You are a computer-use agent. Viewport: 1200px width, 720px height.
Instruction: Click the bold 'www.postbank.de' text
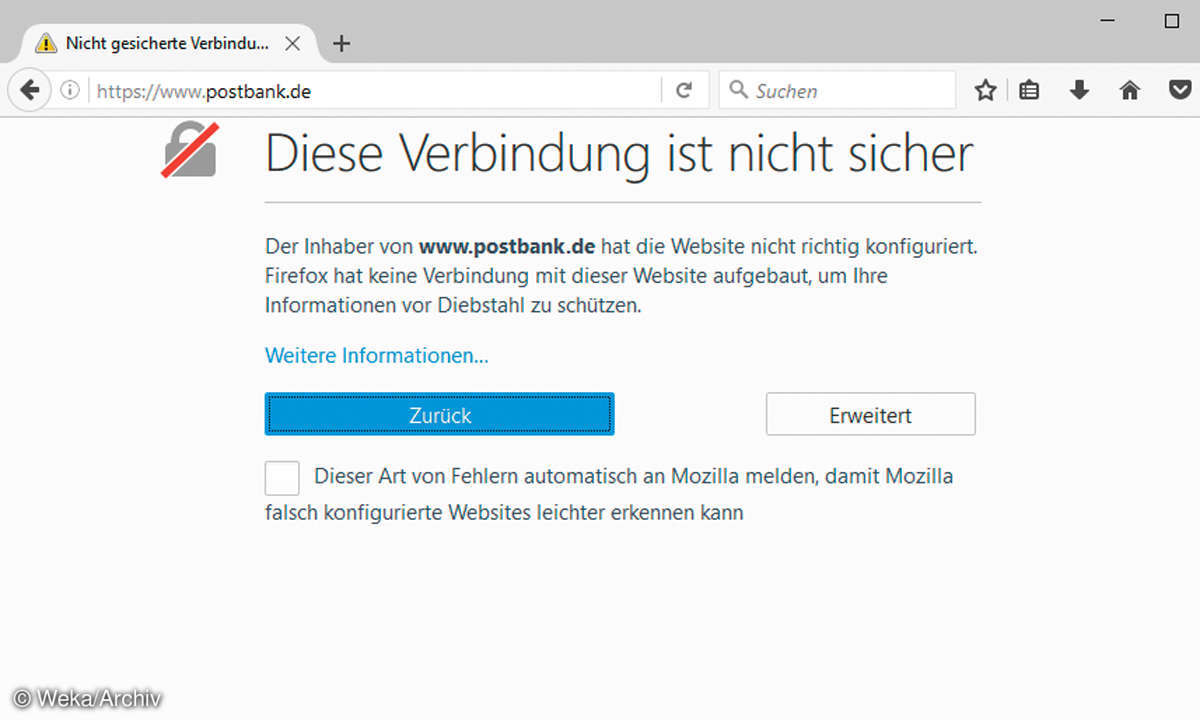click(x=507, y=246)
